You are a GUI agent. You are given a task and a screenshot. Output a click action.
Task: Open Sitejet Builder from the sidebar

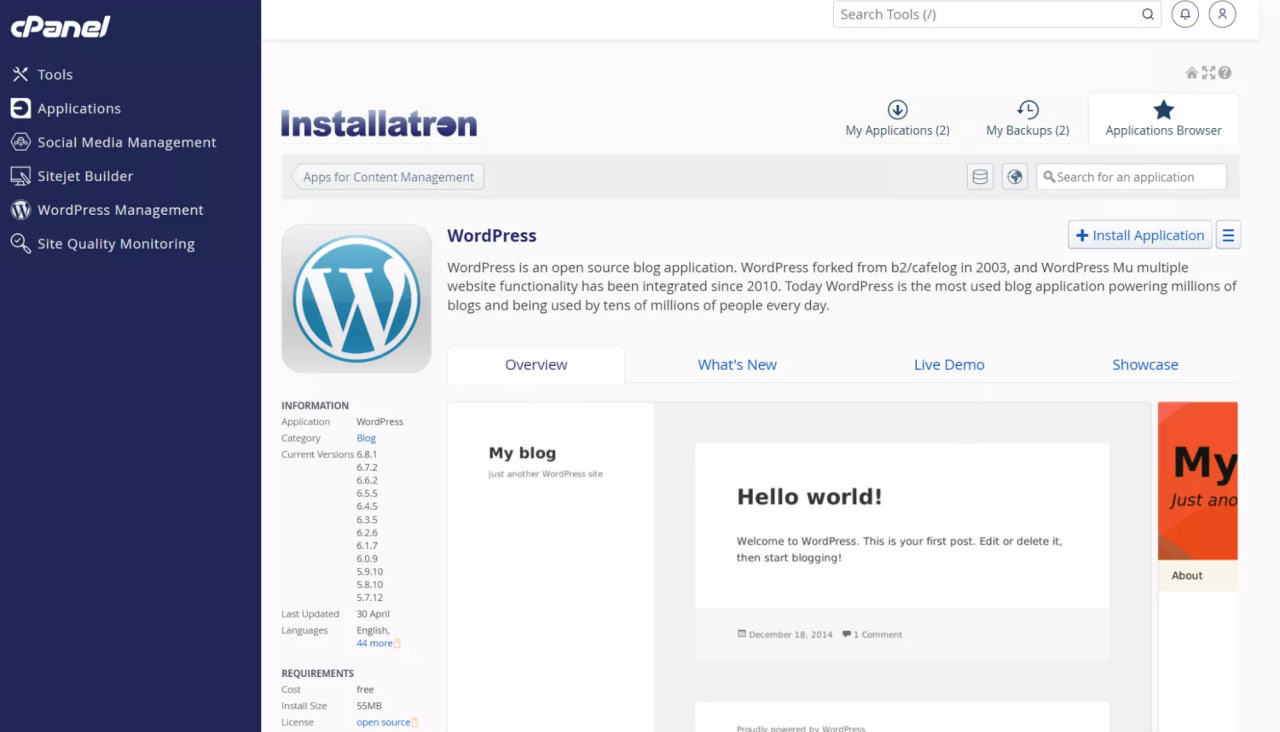84,176
